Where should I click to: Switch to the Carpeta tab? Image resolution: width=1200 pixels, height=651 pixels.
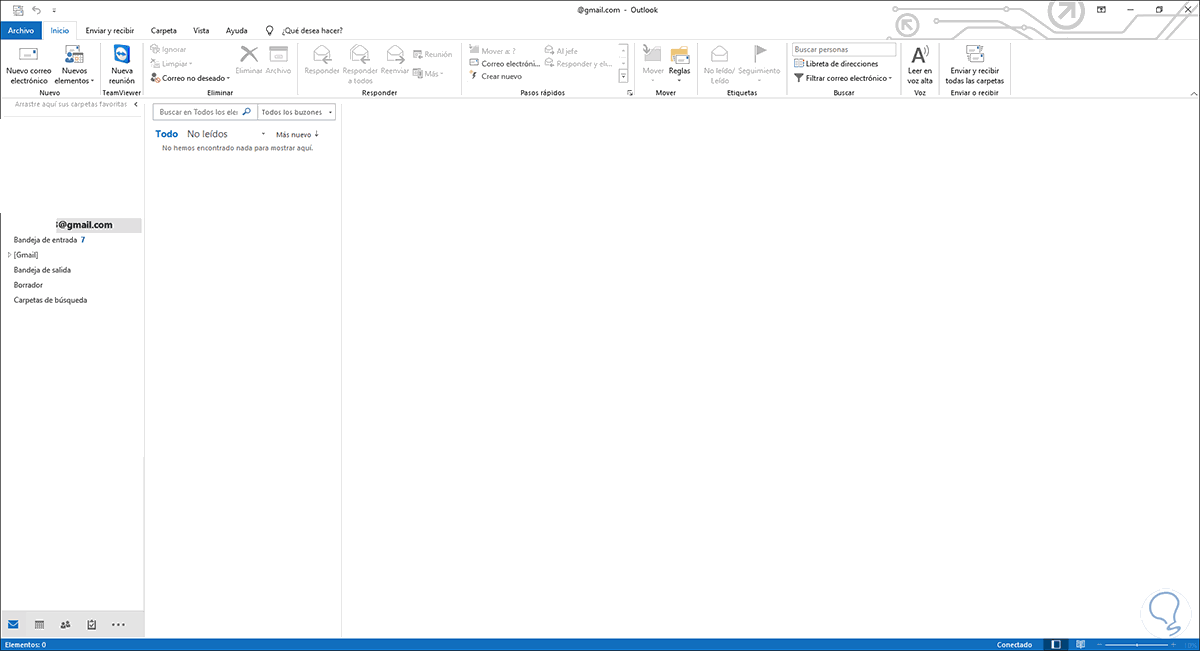163,31
